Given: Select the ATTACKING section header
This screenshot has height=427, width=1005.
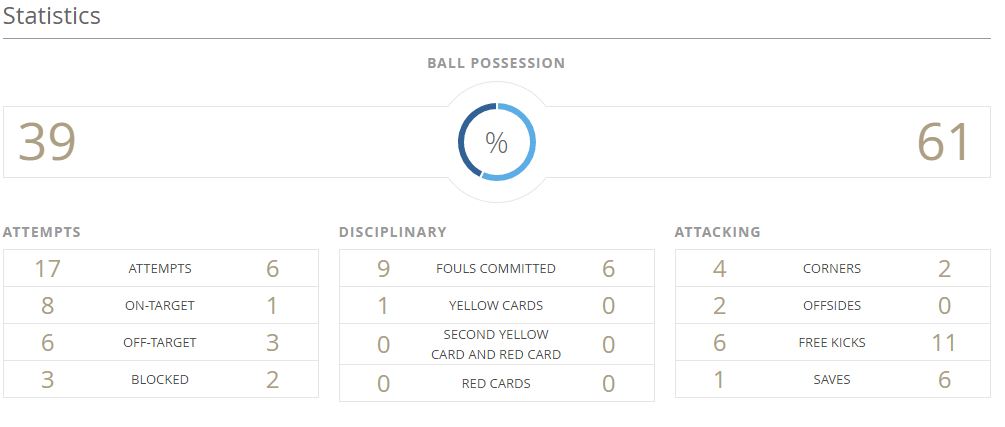Looking at the screenshot, I should pos(717,232).
